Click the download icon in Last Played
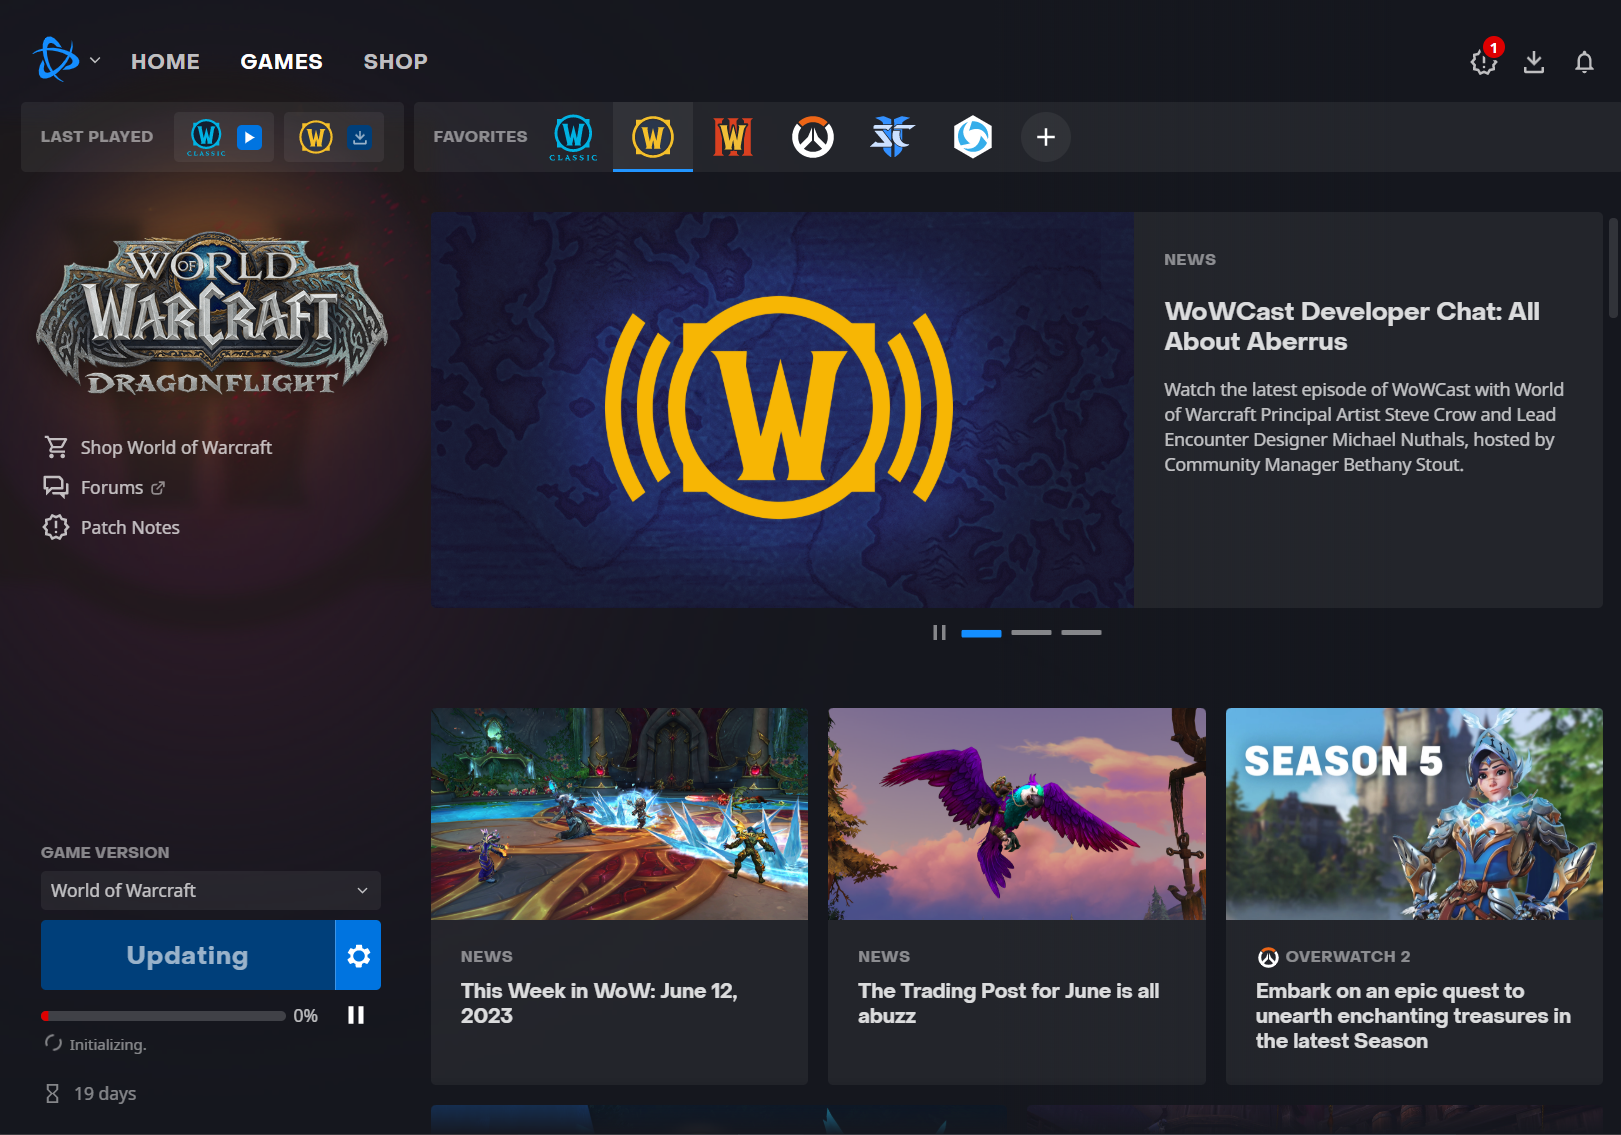This screenshot has width=1621, height=1135. [x=360, y=137]
